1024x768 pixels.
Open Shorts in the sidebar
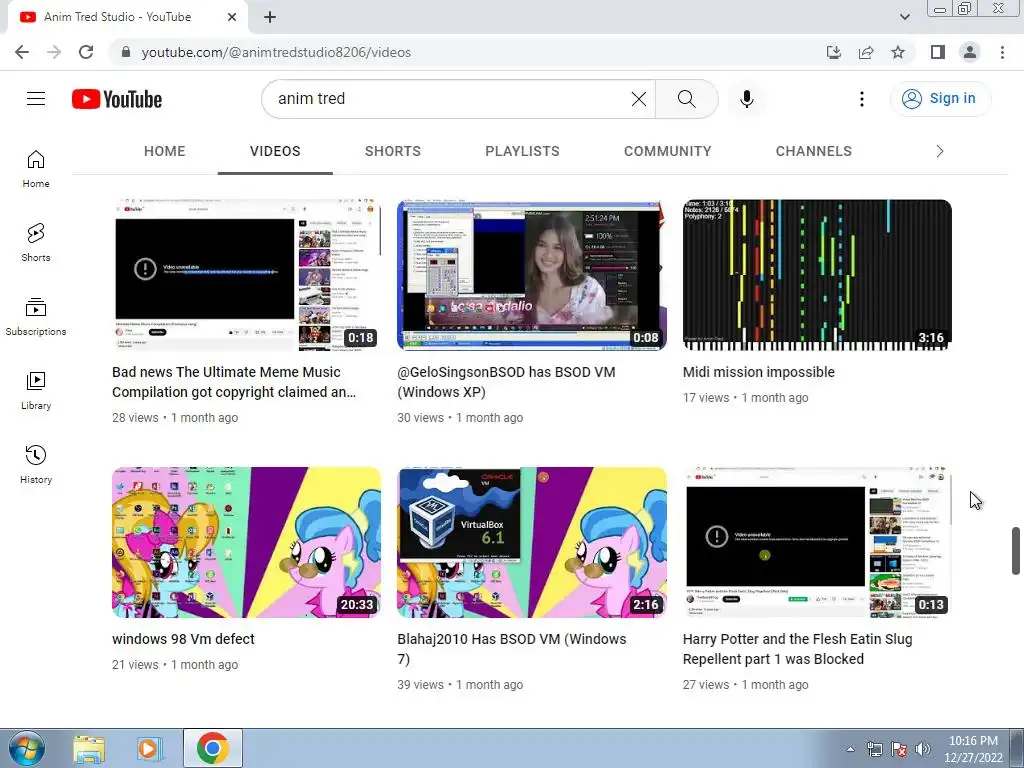coord(36,242)
